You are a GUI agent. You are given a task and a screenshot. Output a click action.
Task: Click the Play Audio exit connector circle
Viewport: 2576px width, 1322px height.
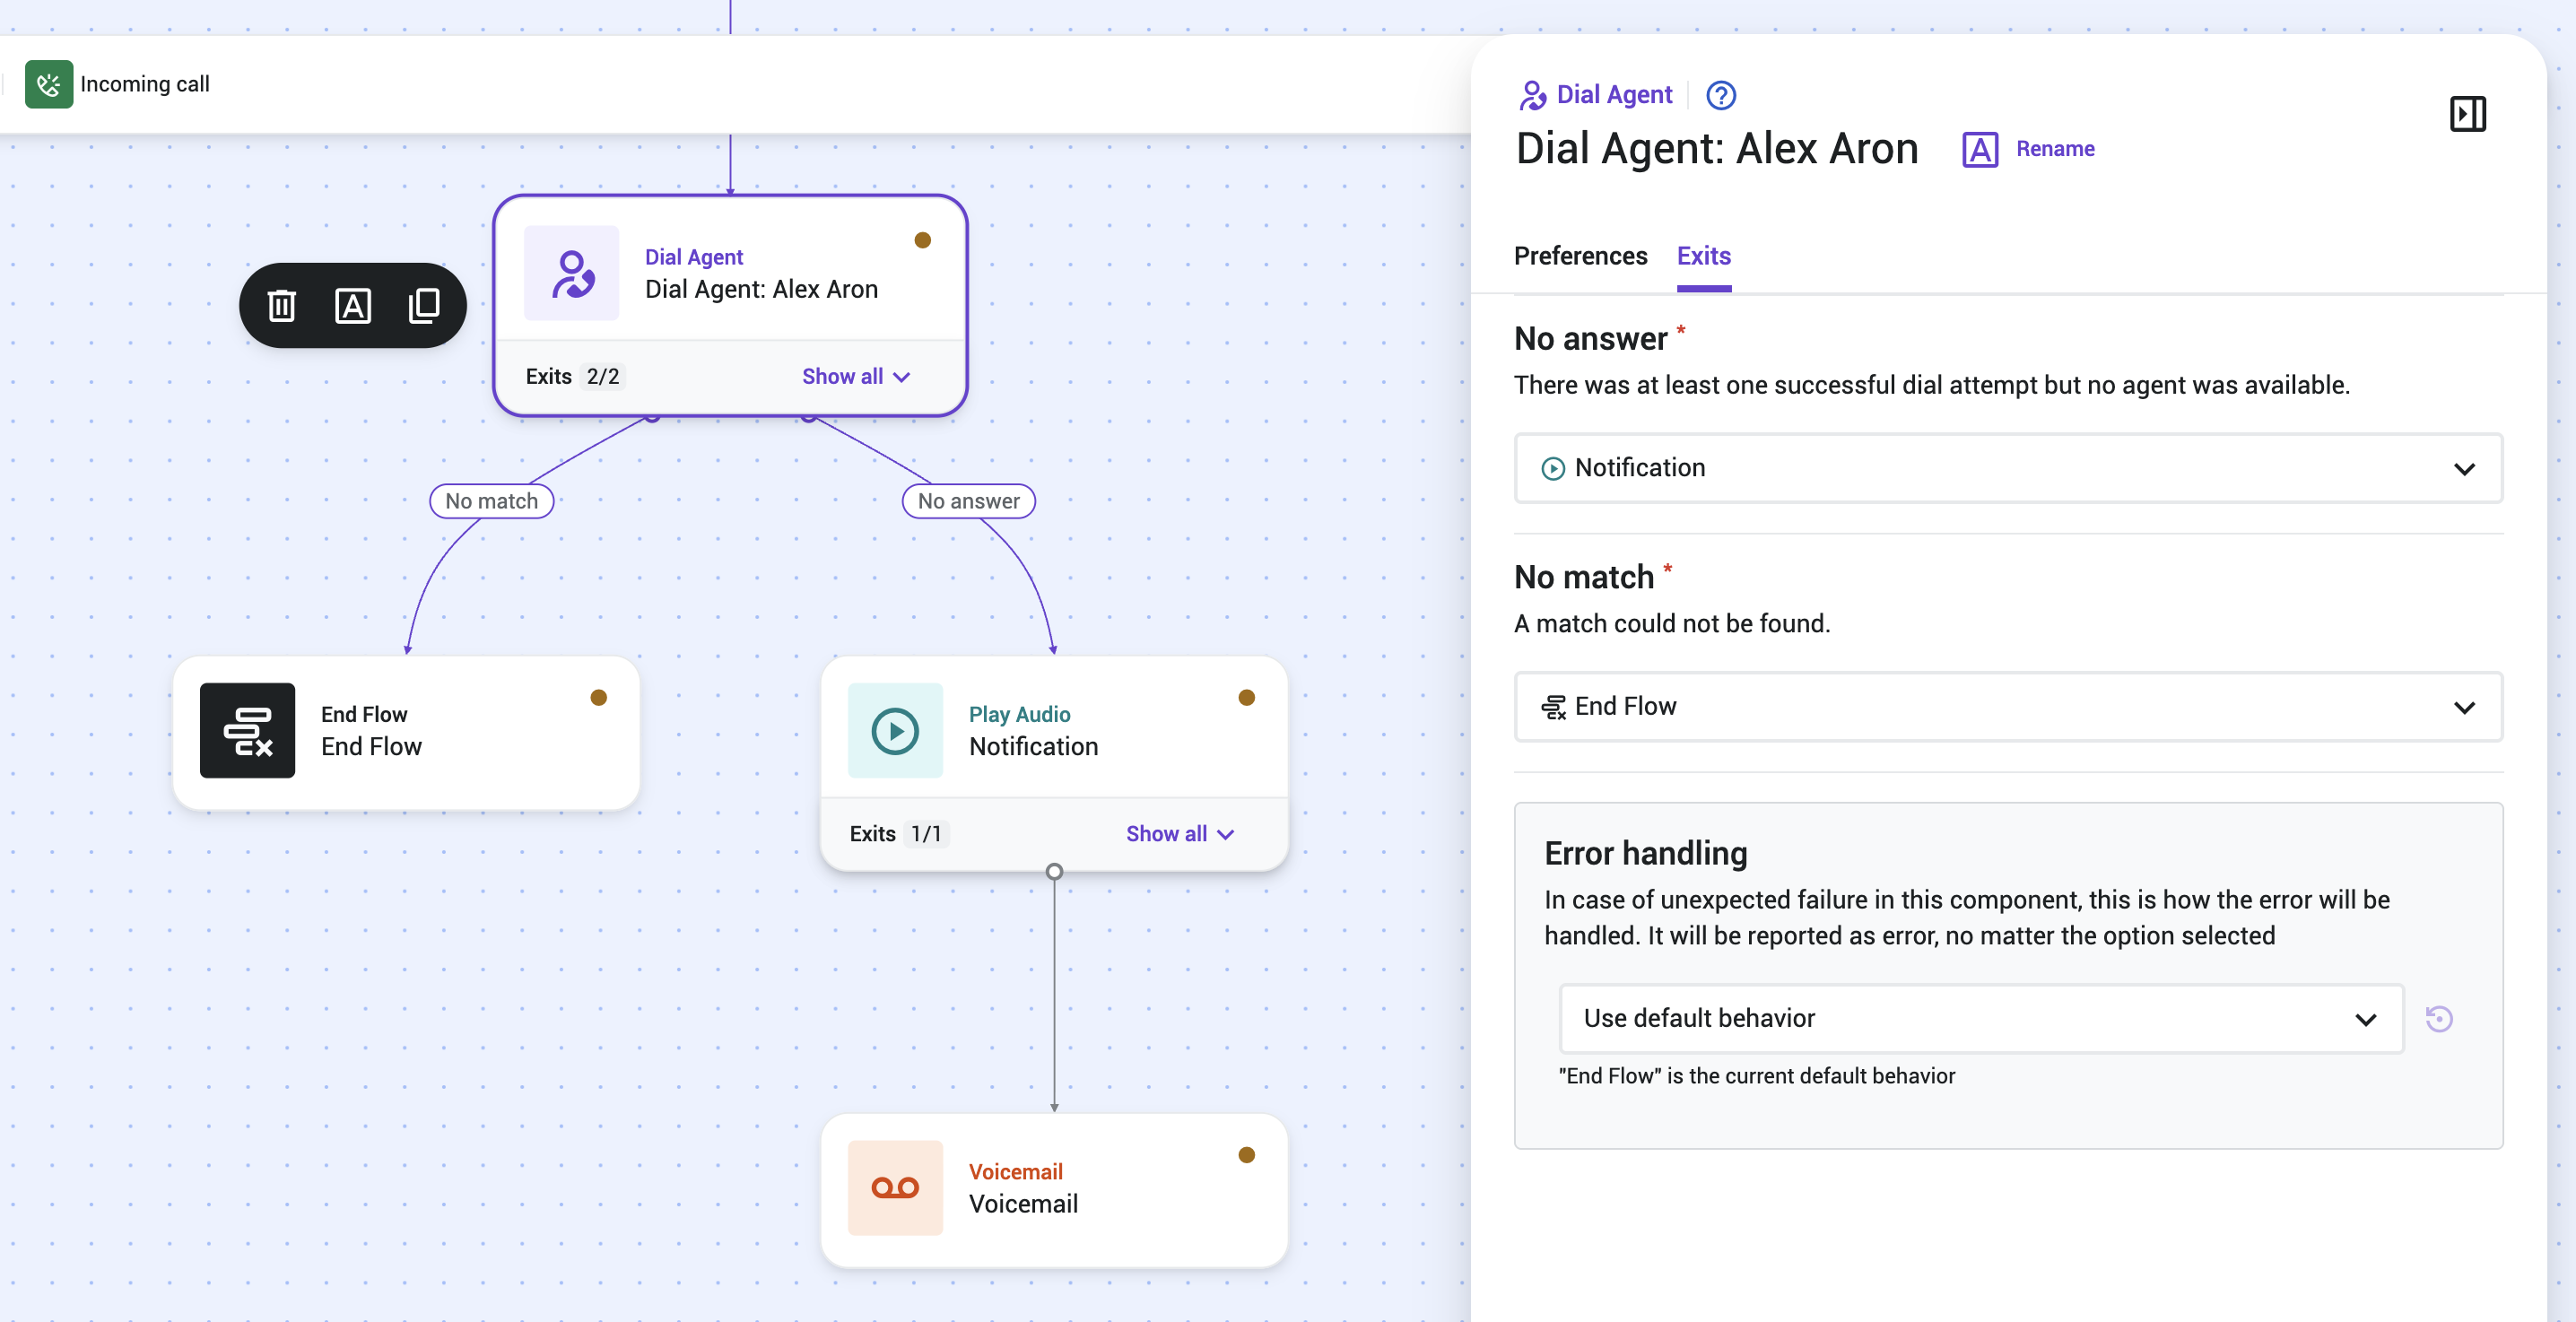coord(1054,872)
